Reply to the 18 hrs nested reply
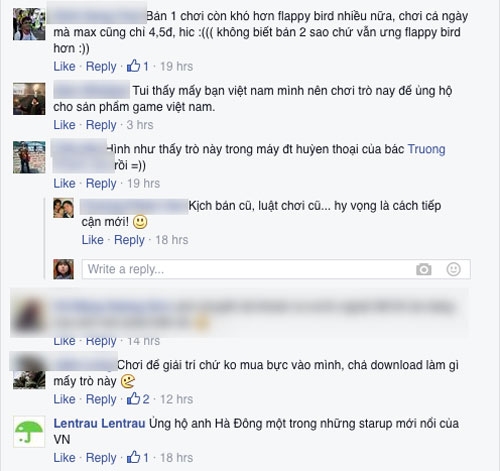Viewport: 500px width, 471px height. 129,240
